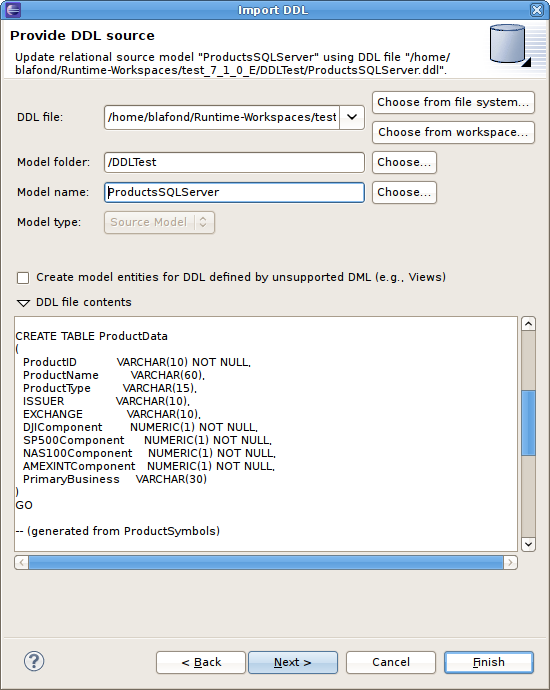Click Choose from workspace button
Image resolution: width=550 pixels, height=690 pixels.
point(453,132)
